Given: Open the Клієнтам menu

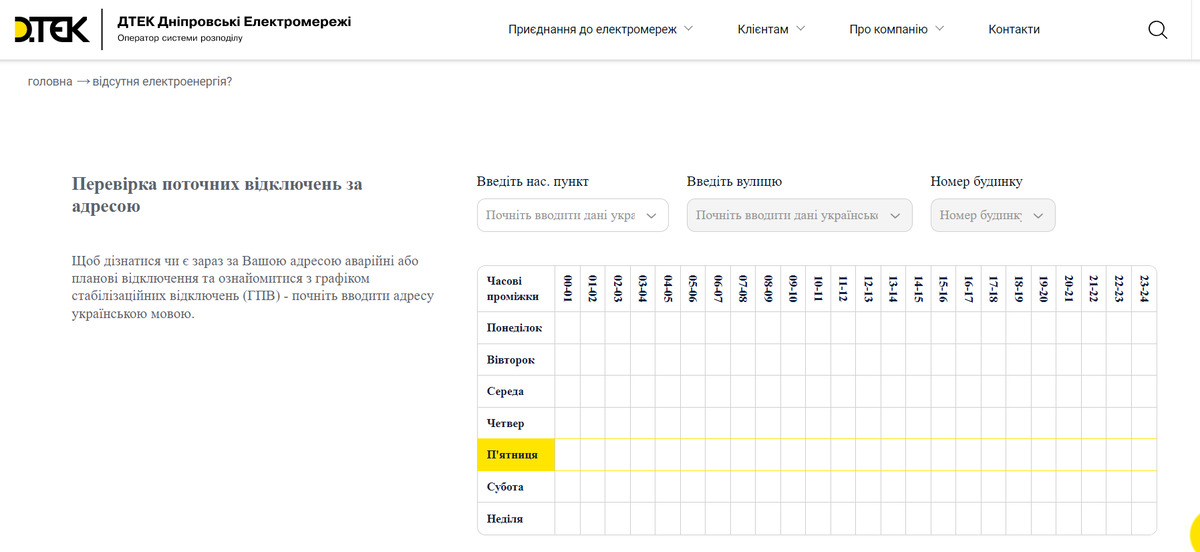Looking at the screenshot, I should point(771,30).
